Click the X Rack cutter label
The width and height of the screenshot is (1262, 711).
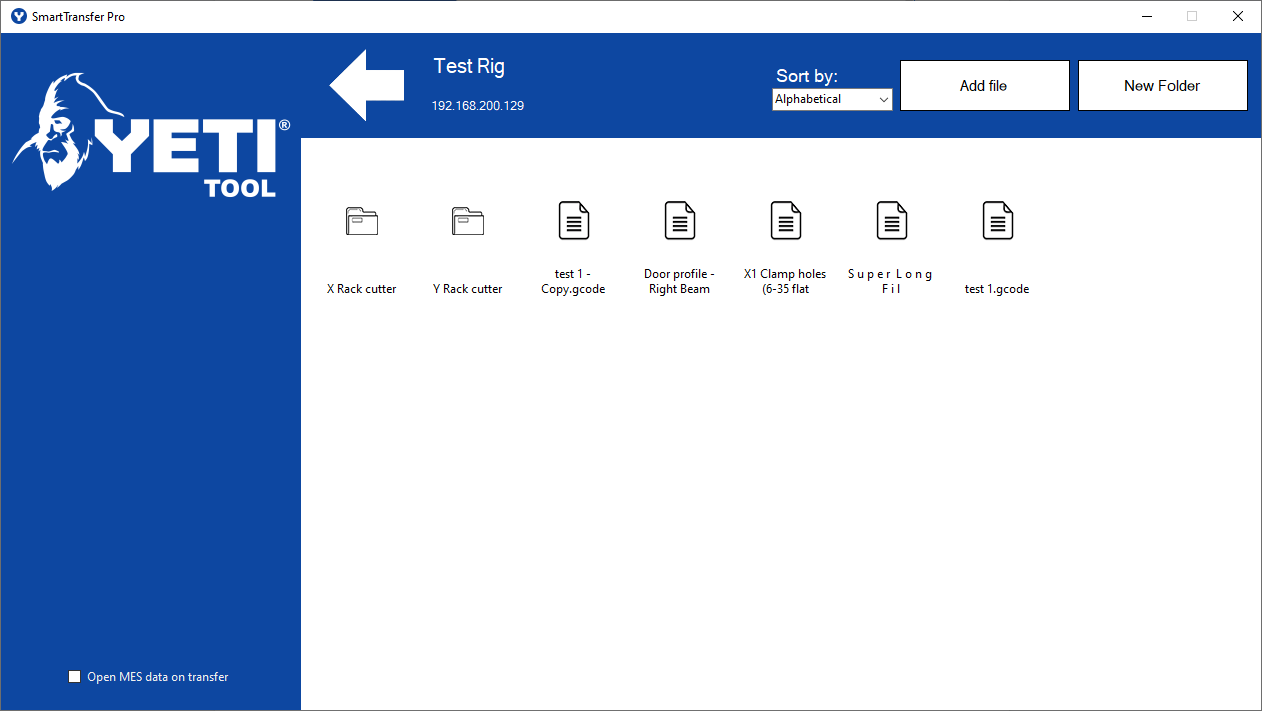coord(362,289)
